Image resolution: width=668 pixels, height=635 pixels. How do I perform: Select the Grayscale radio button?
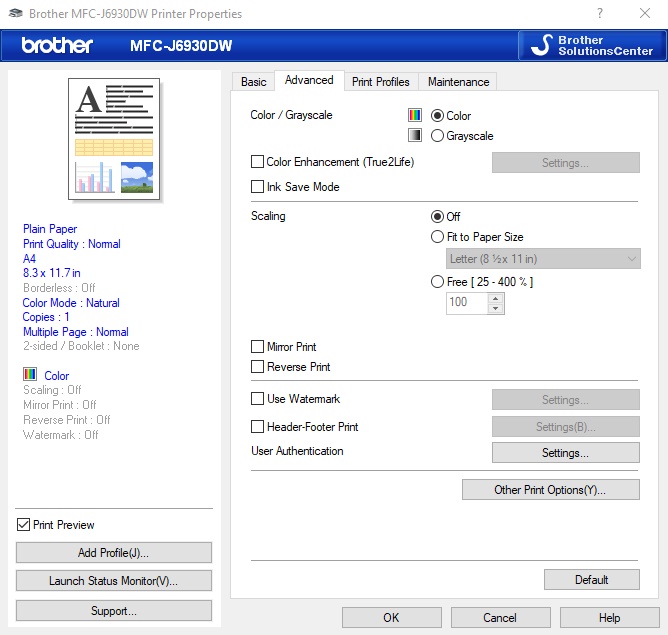click(x=437, y=135)
